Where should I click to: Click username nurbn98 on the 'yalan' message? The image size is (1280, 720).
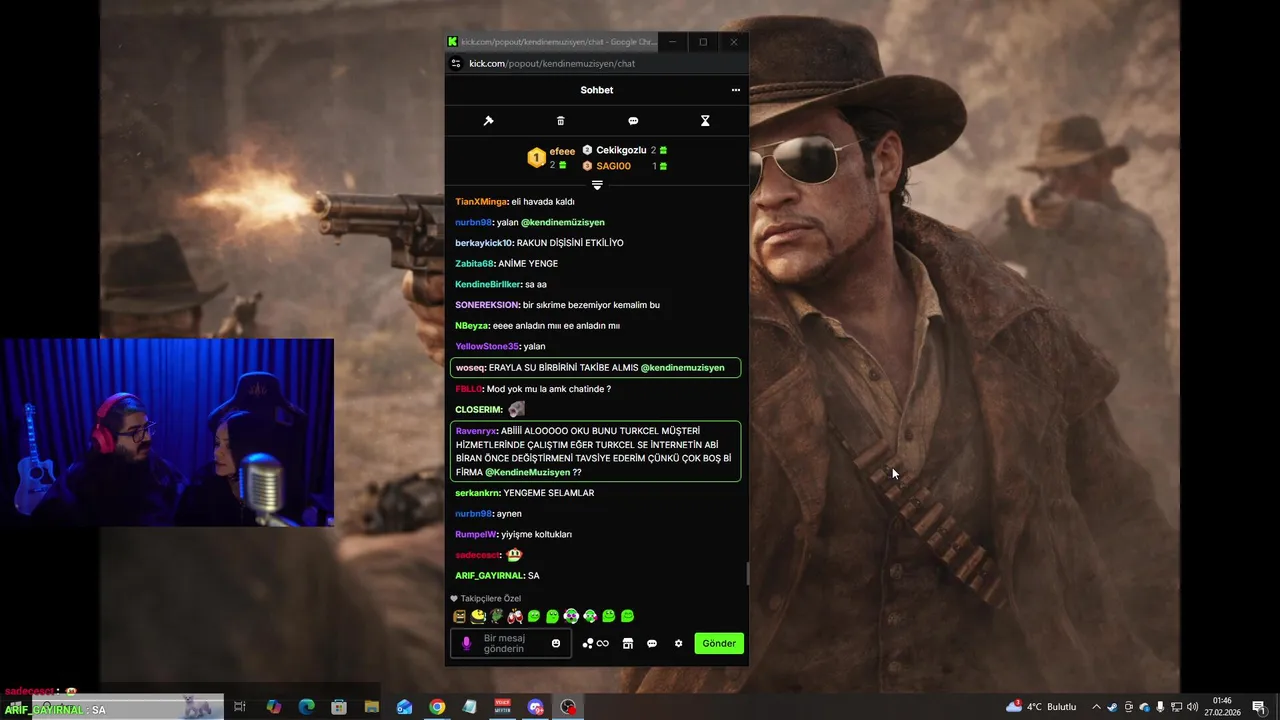click(473, 223)
